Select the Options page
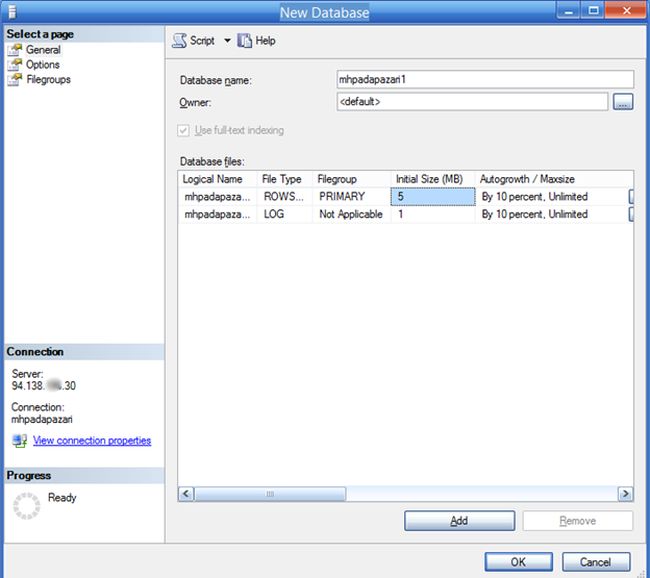This screenshot has width=650, height=578. (43, 65)
